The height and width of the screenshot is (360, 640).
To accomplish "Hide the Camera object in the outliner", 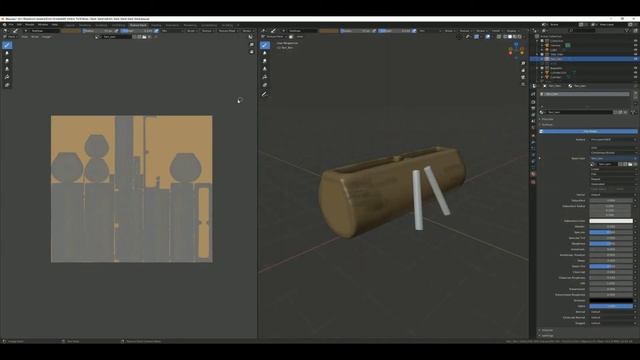I will point(636,45).
